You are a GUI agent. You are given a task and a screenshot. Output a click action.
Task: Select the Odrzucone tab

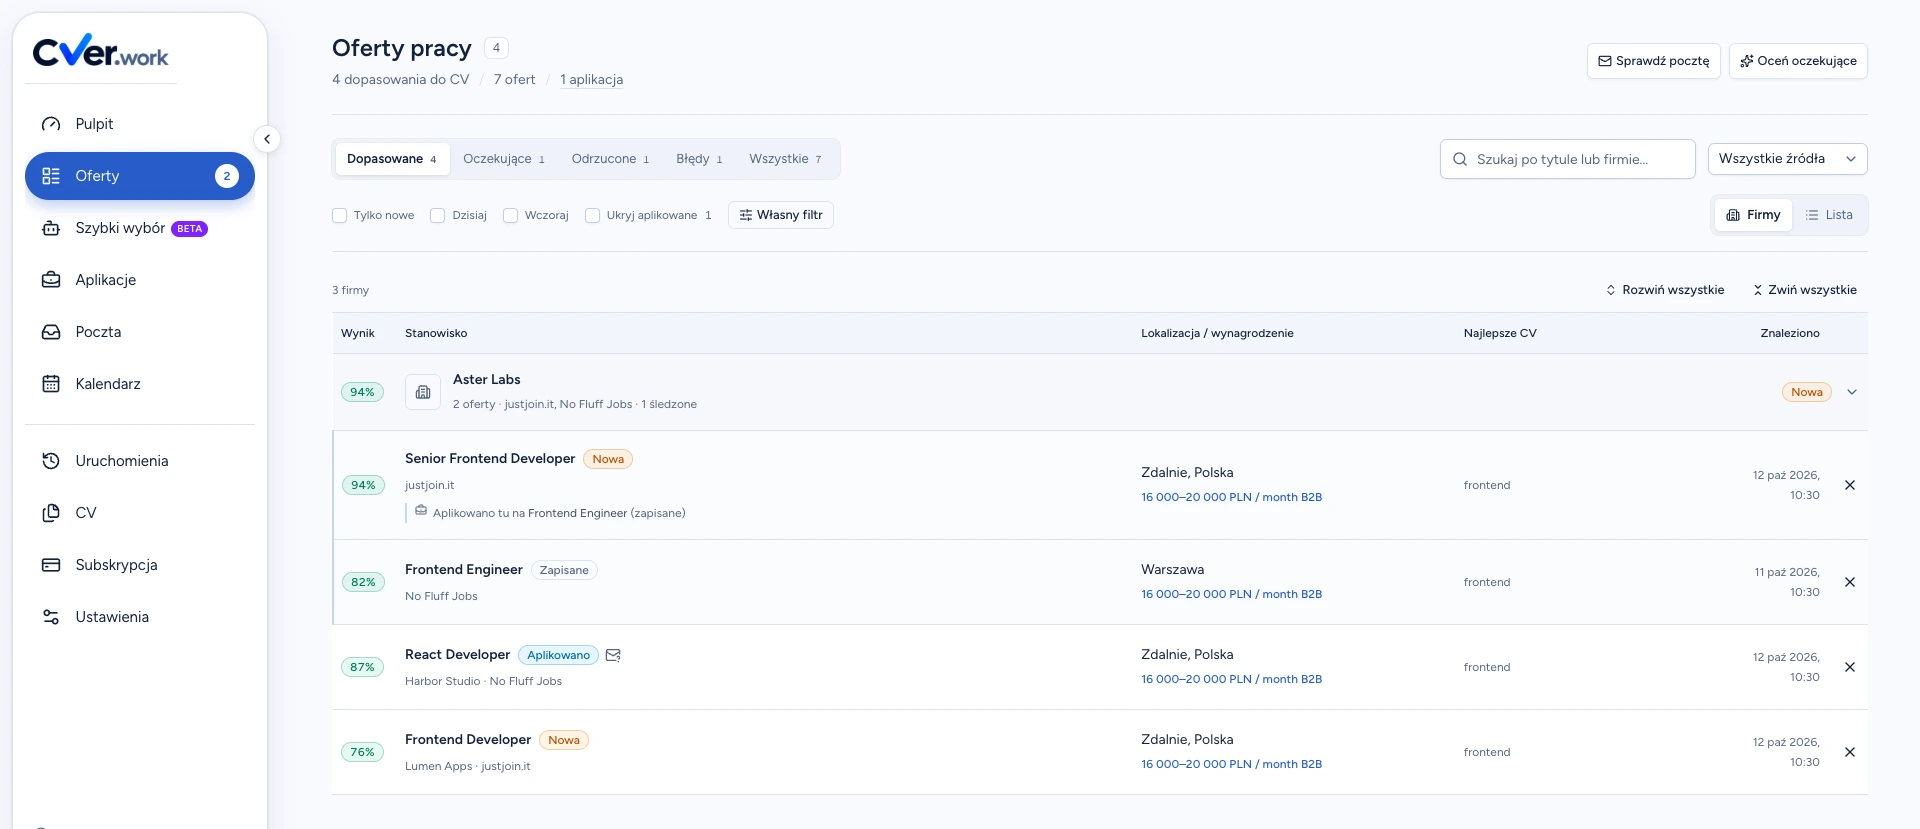coord(610,159)
